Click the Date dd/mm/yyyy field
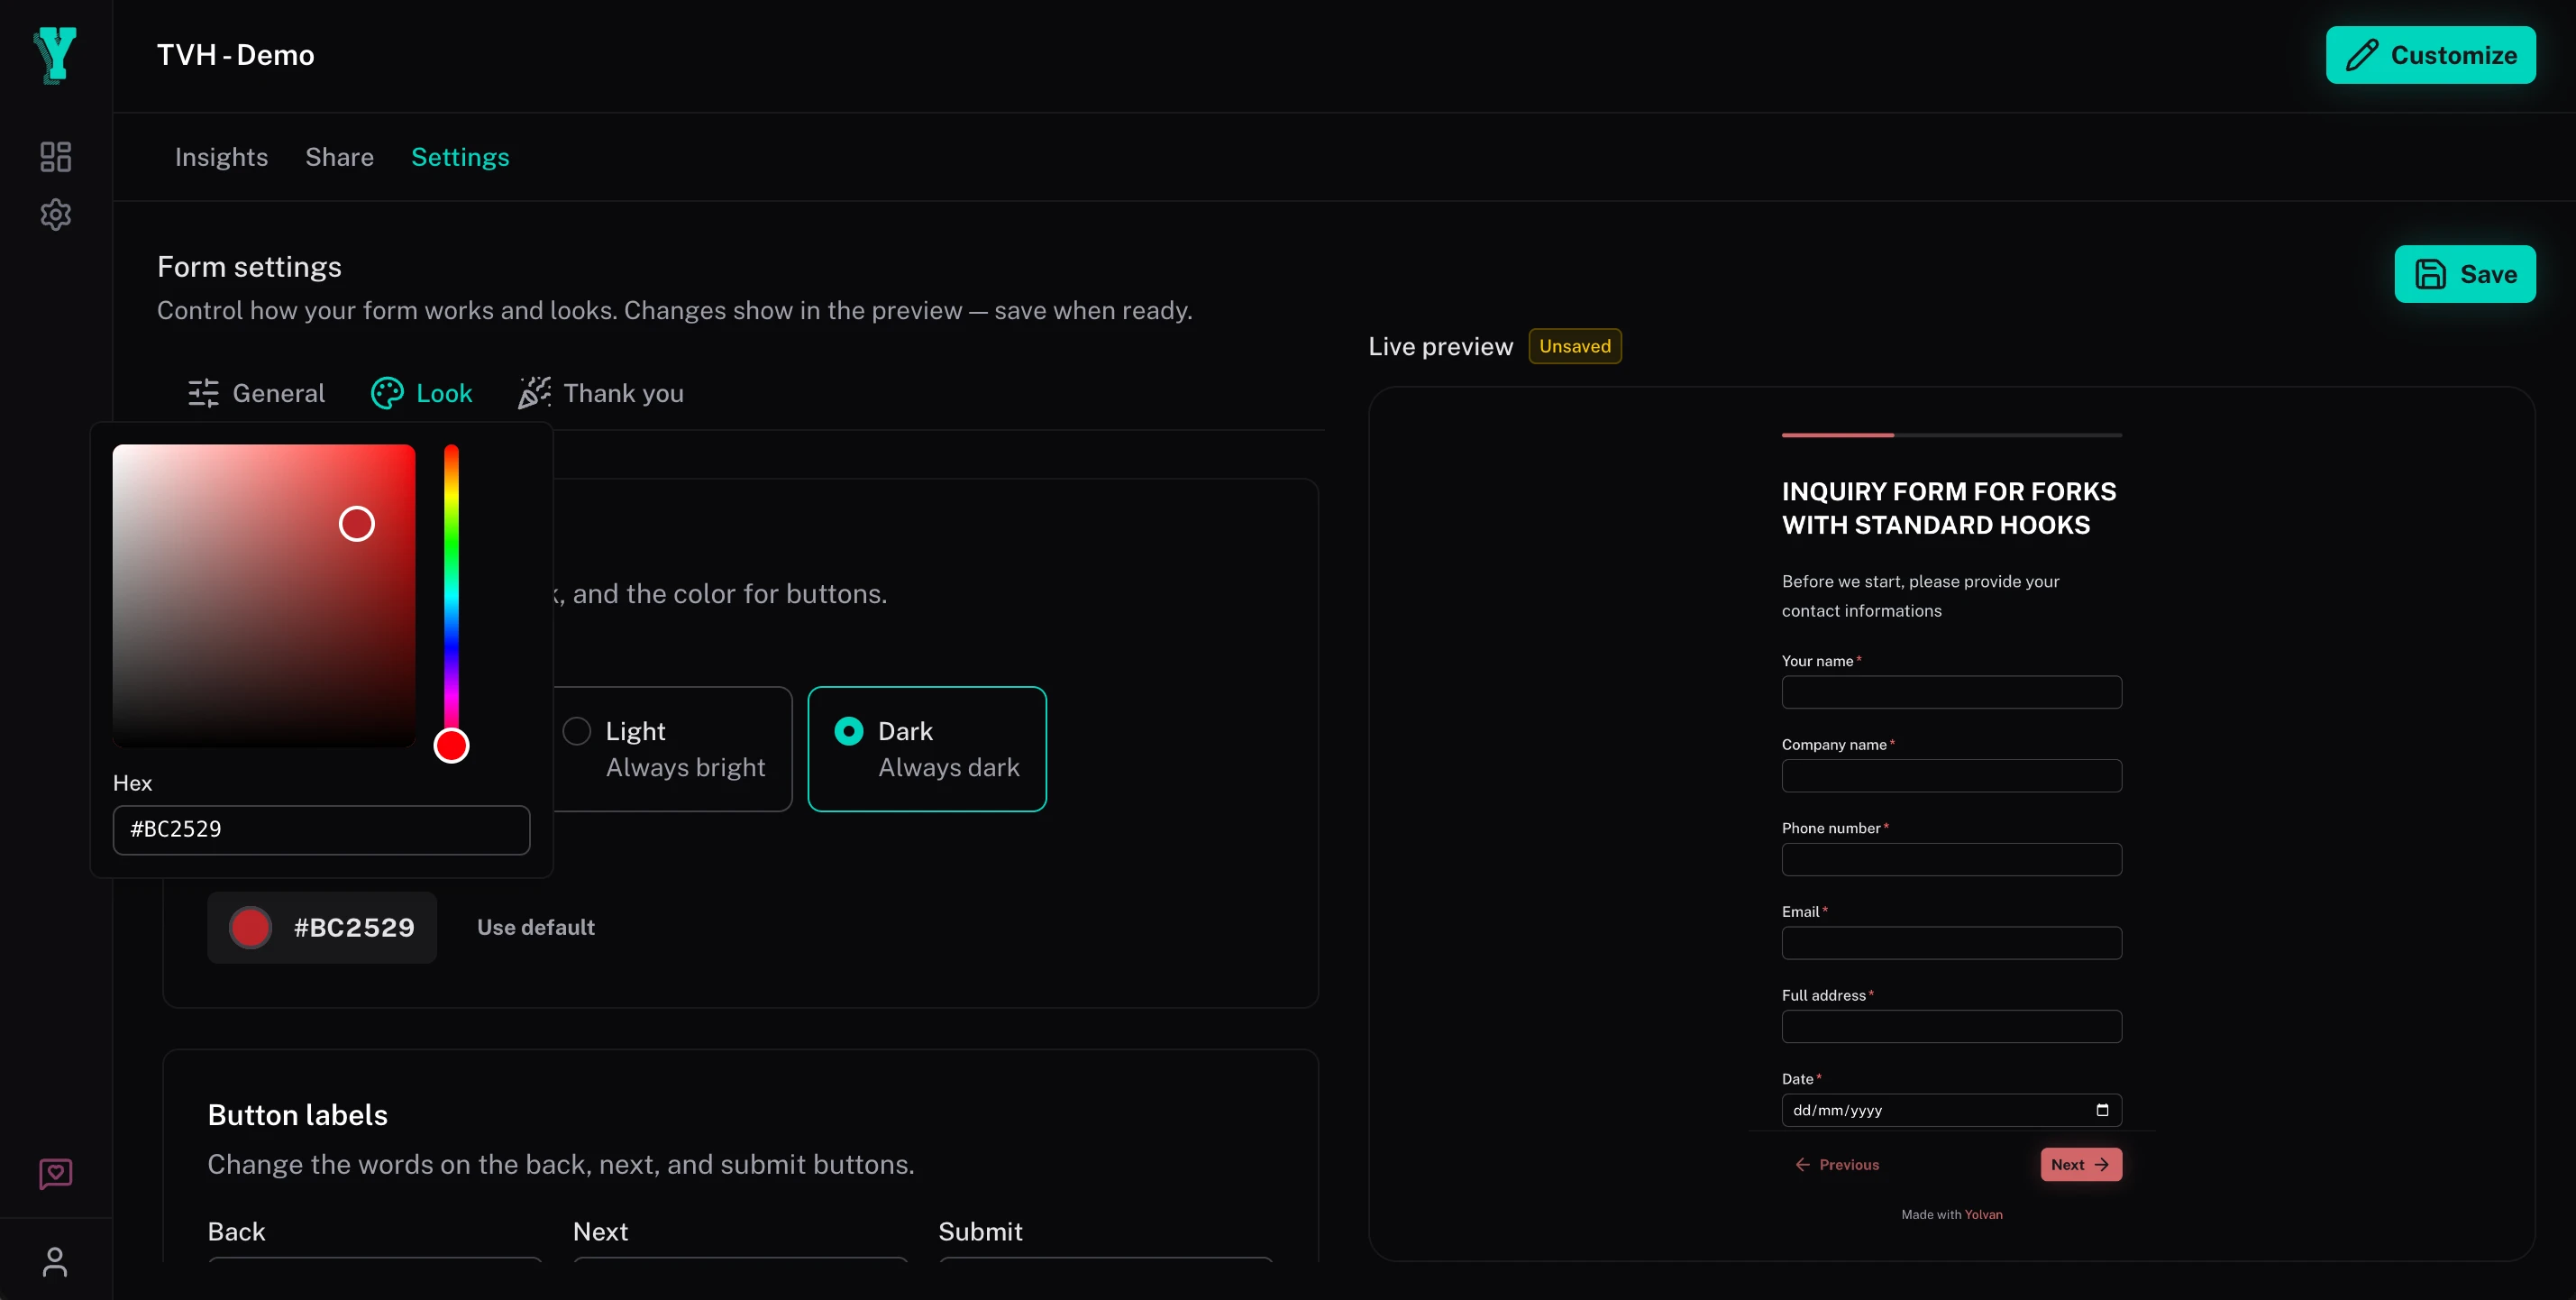Viewport: 2576px width, 1300px height. click(x=1951, y=1110)
